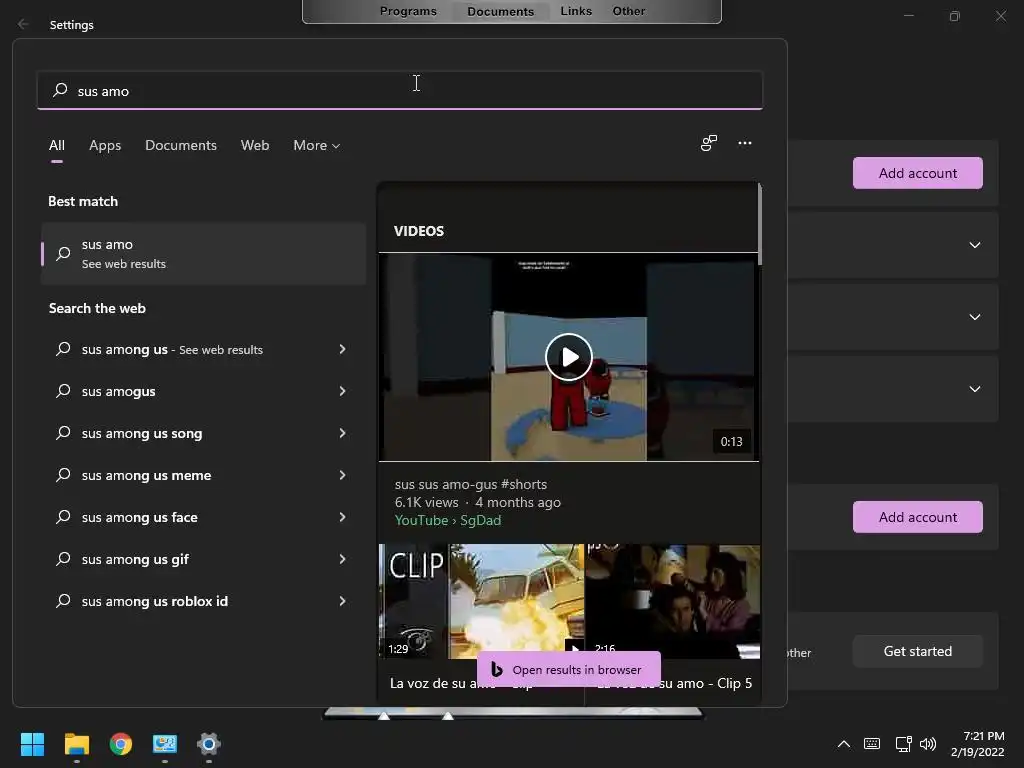Click La voz de su amo - Clip 5
Image resolution: width=1024 pixels, height=768 pixels.
(x=675, y=683)
